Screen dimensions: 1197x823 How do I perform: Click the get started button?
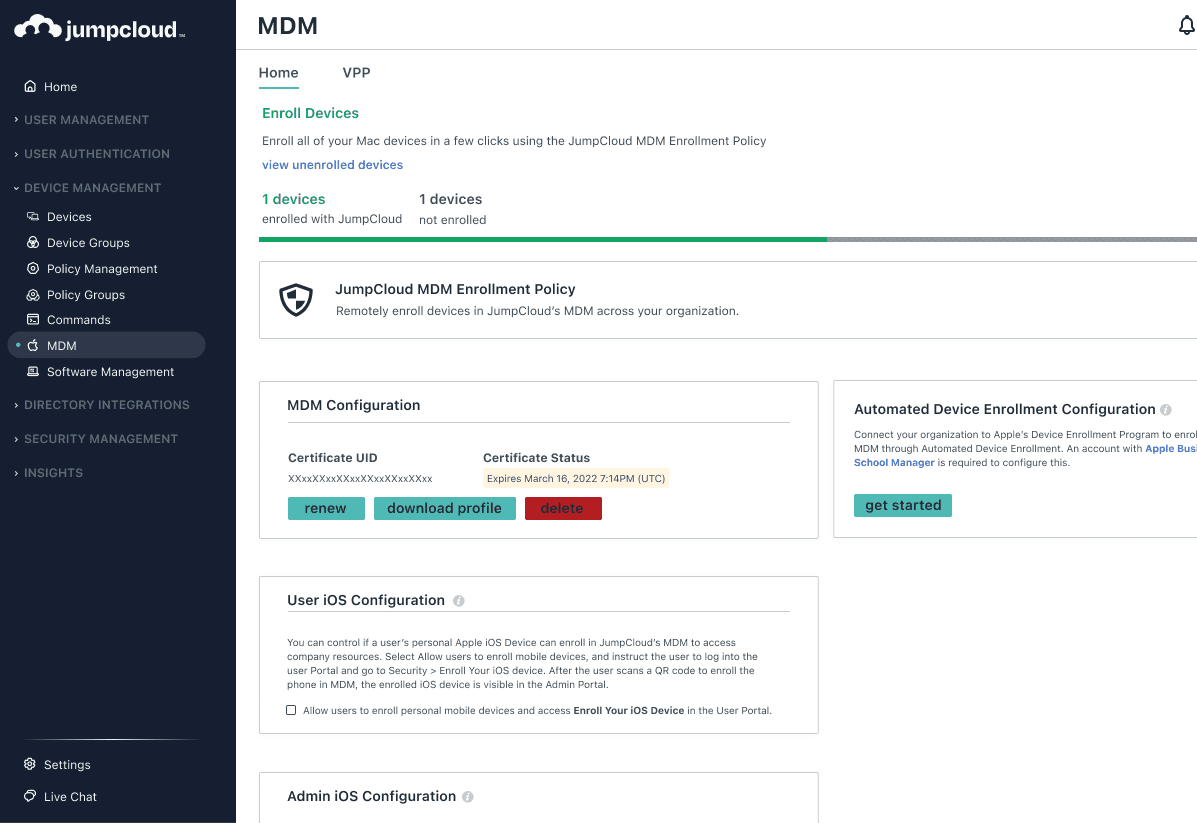coord(902,505)
